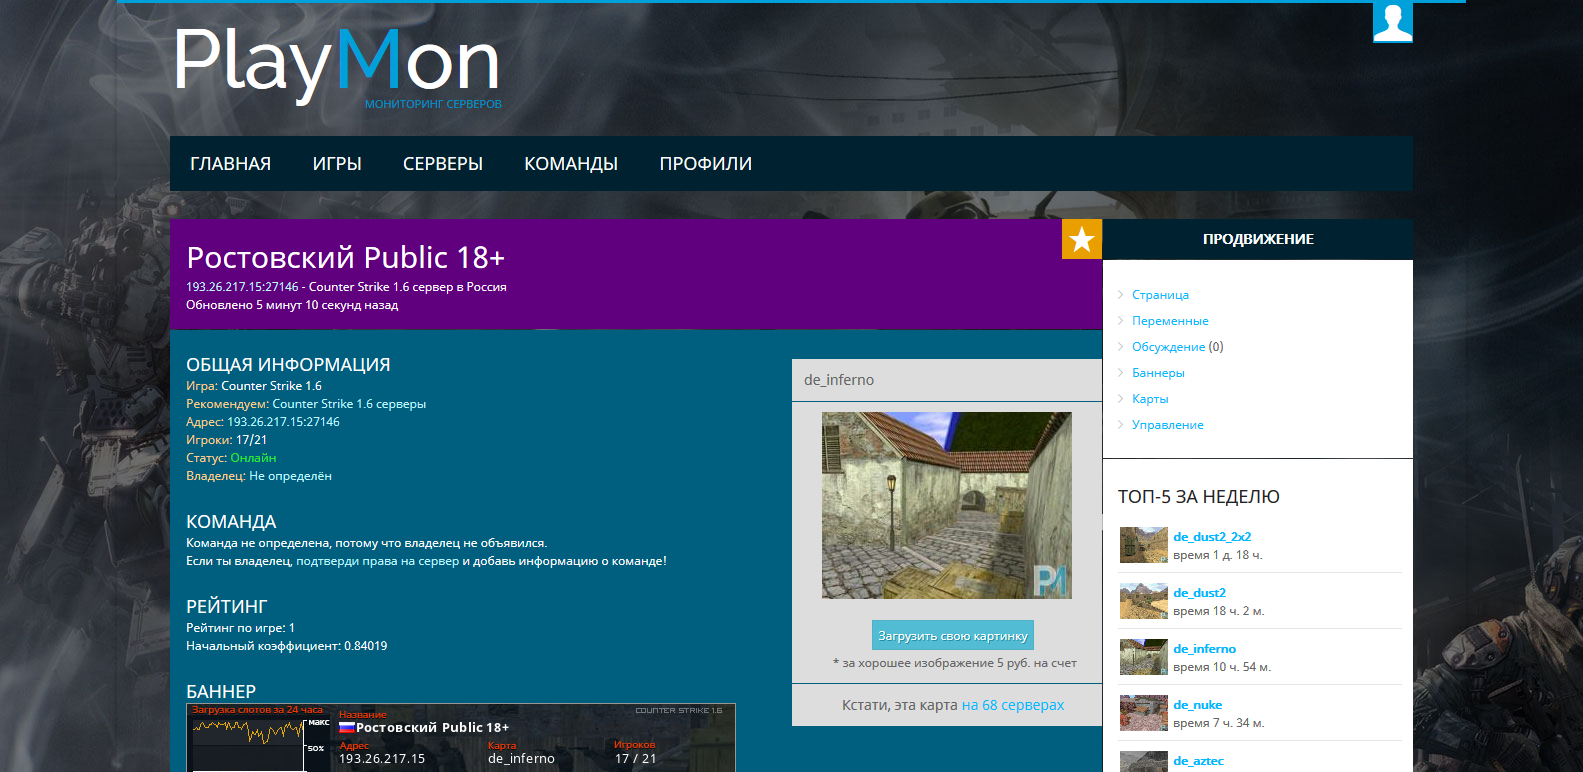1583x772 pixels.
Task: Click the gold star favorite icon
Action: click(1081, 239)
